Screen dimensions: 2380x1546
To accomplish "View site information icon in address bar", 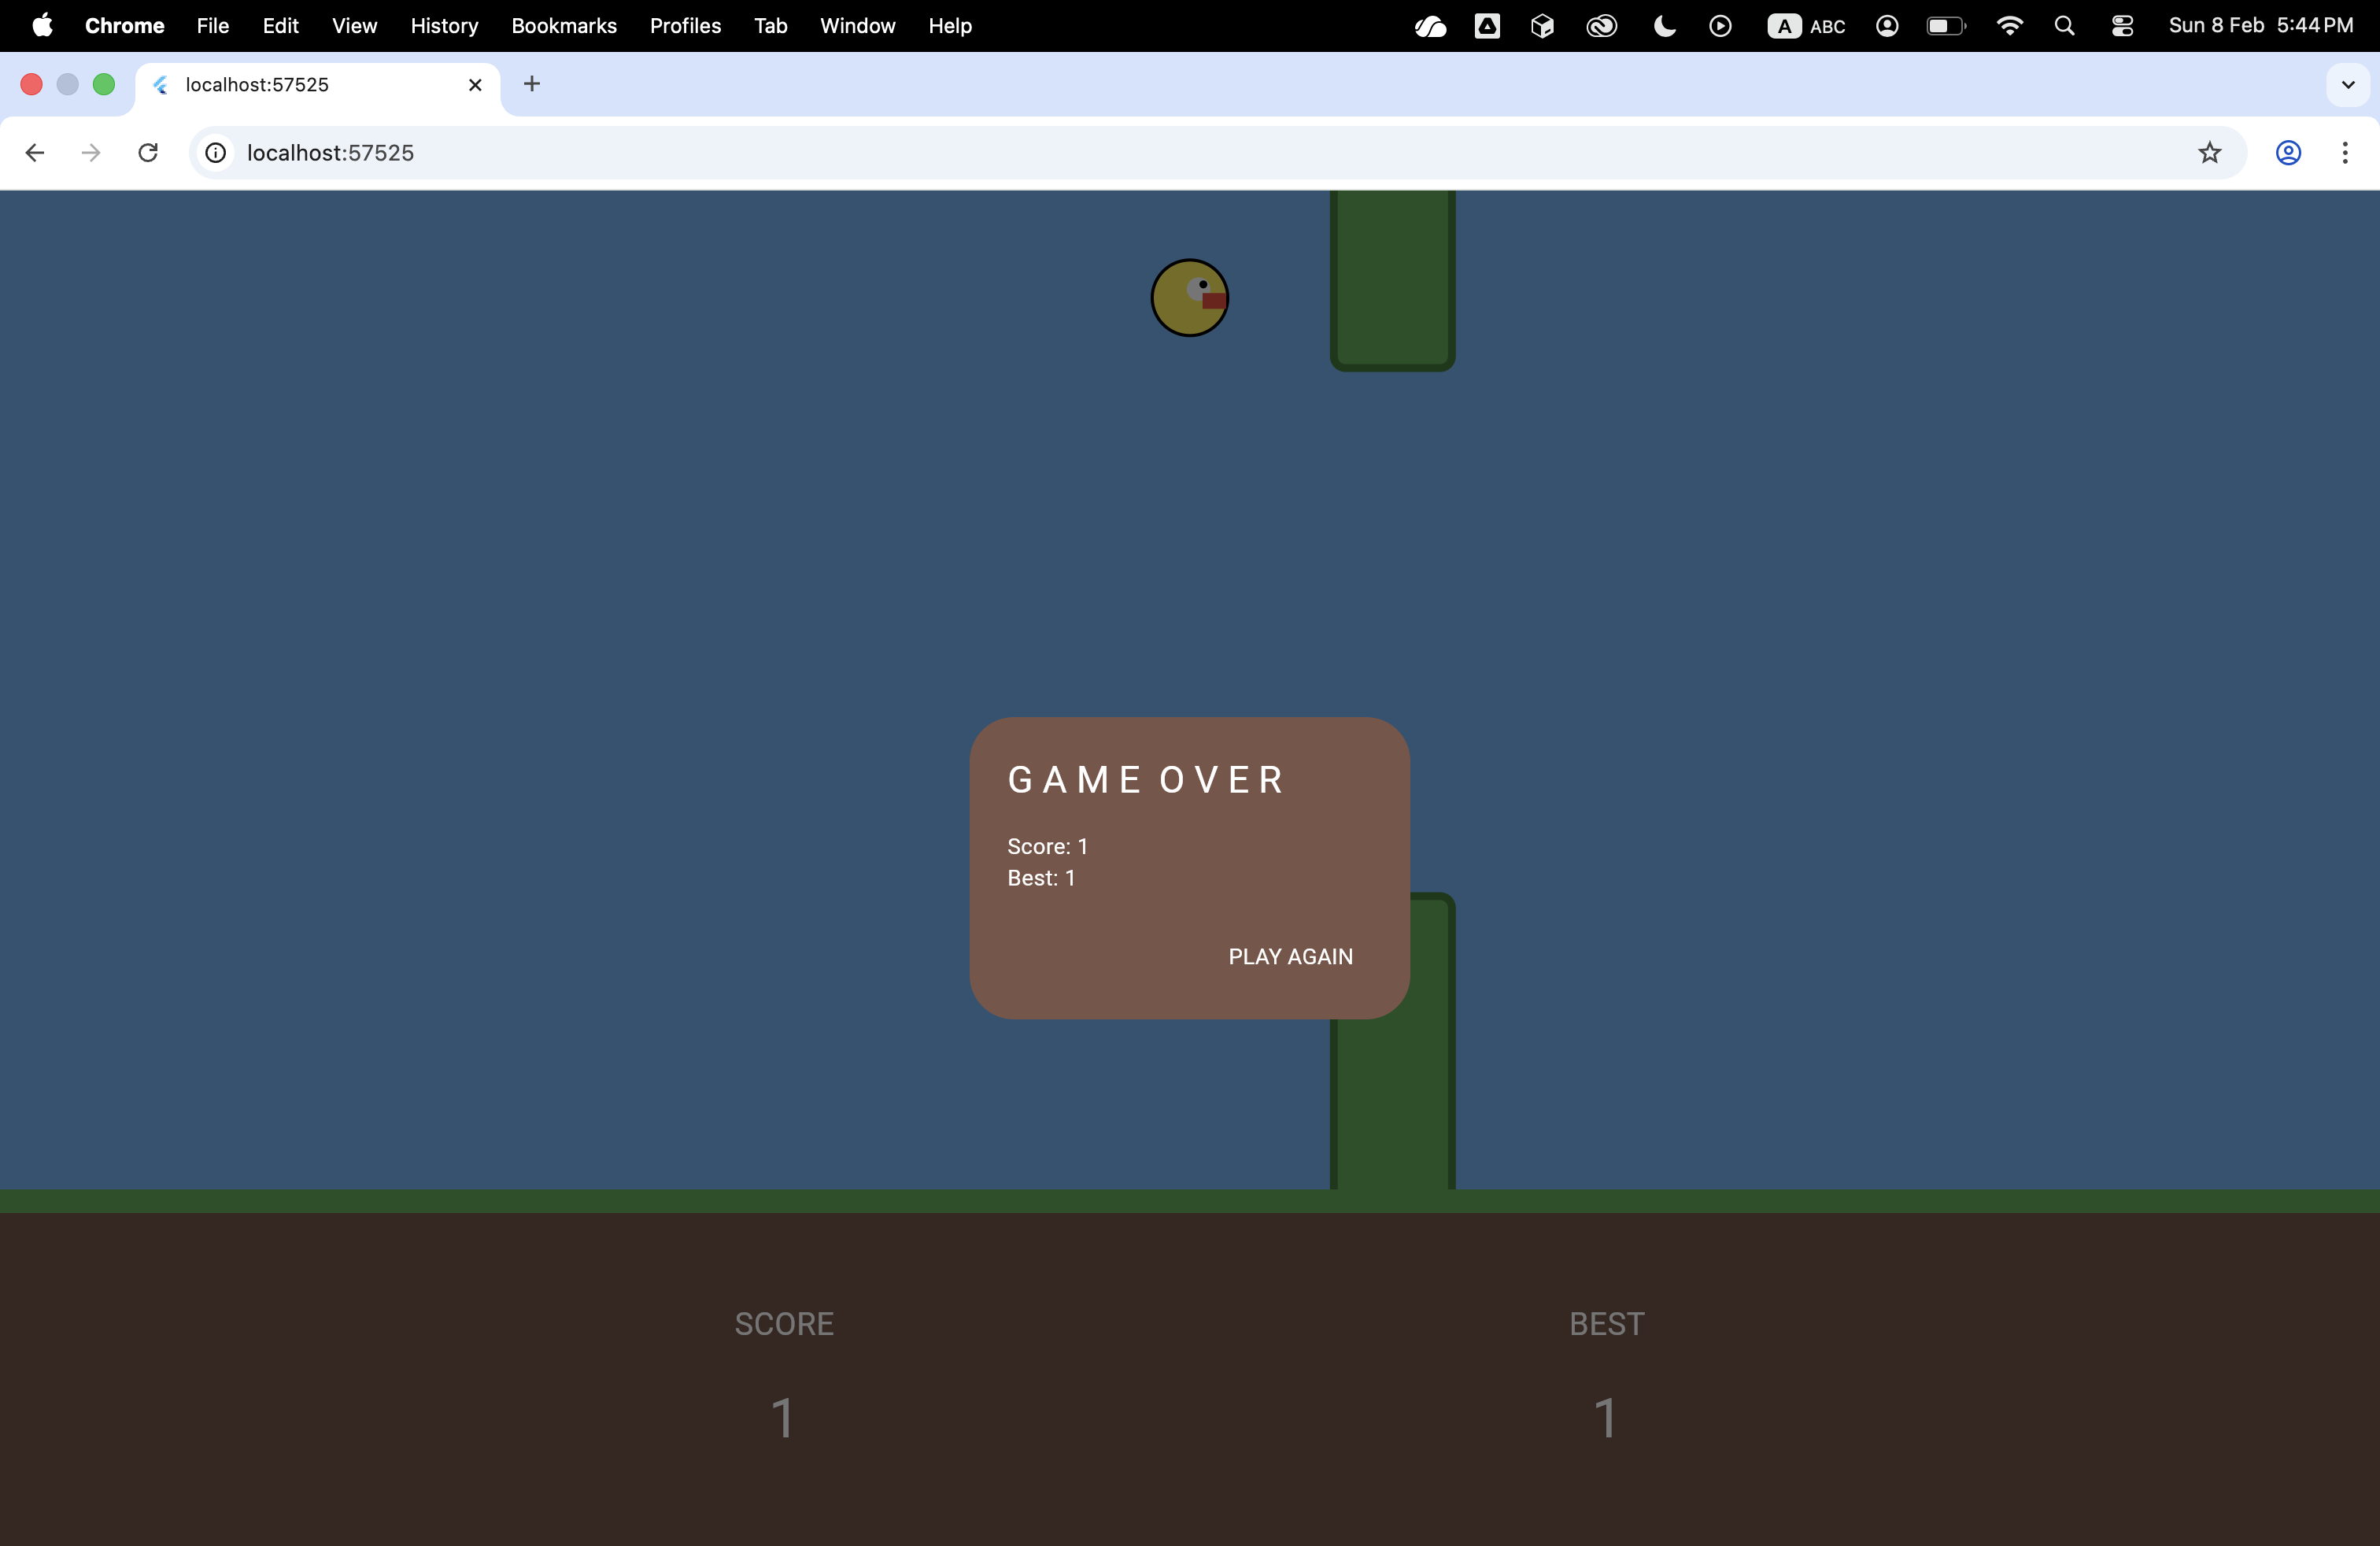I will pos(216,152).
